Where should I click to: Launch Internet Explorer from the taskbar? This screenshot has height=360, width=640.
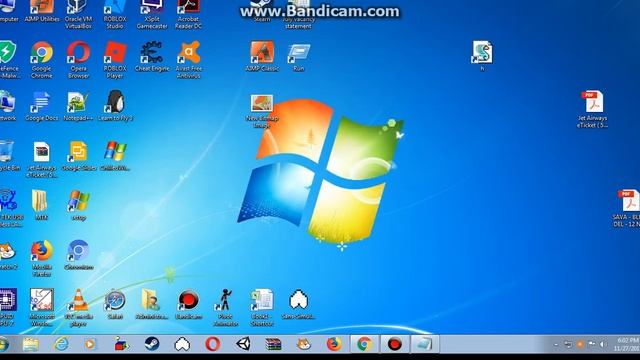click(61, 344)
